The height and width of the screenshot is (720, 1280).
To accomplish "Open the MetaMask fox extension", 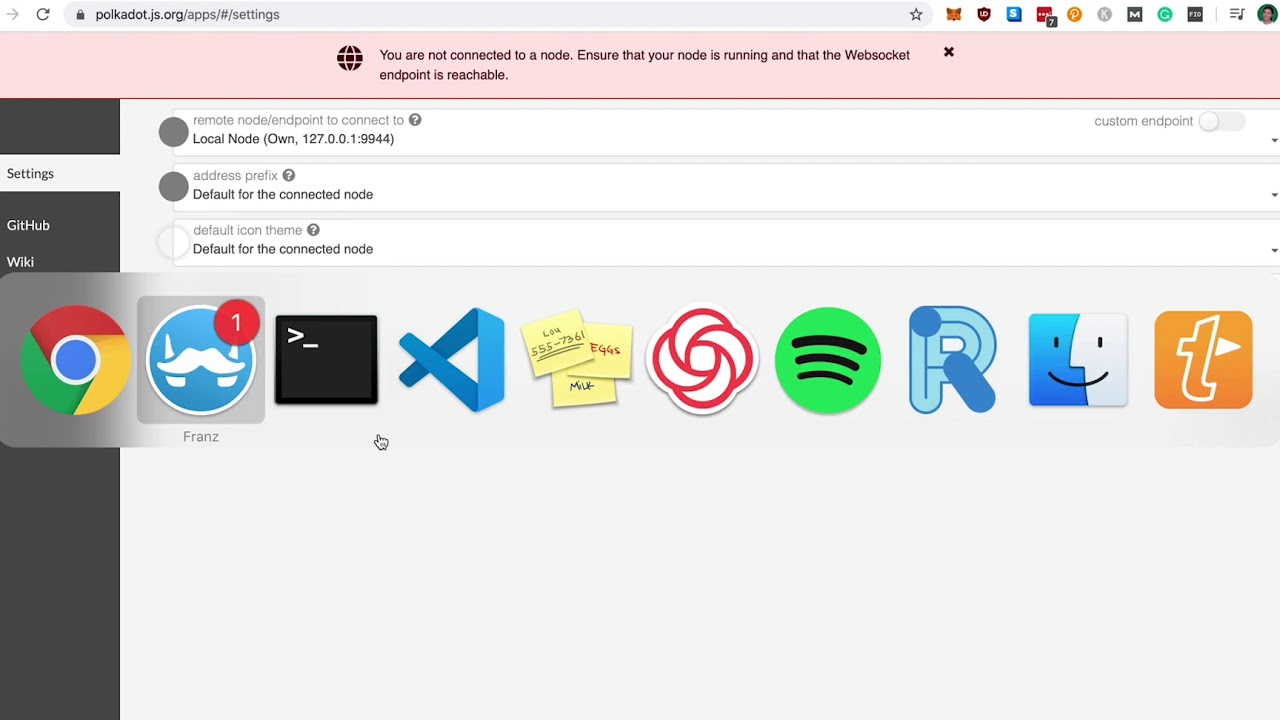I will 954,14.
